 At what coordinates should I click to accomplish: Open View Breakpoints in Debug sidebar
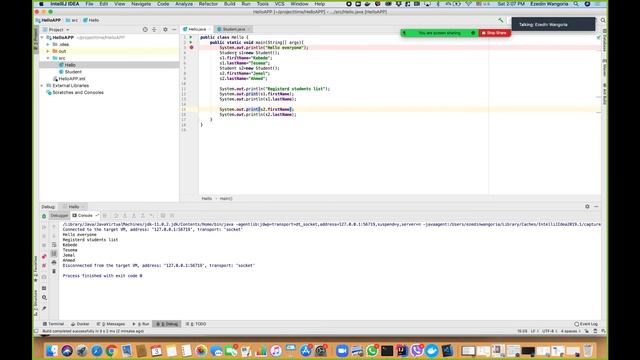(x=44, y=256)
